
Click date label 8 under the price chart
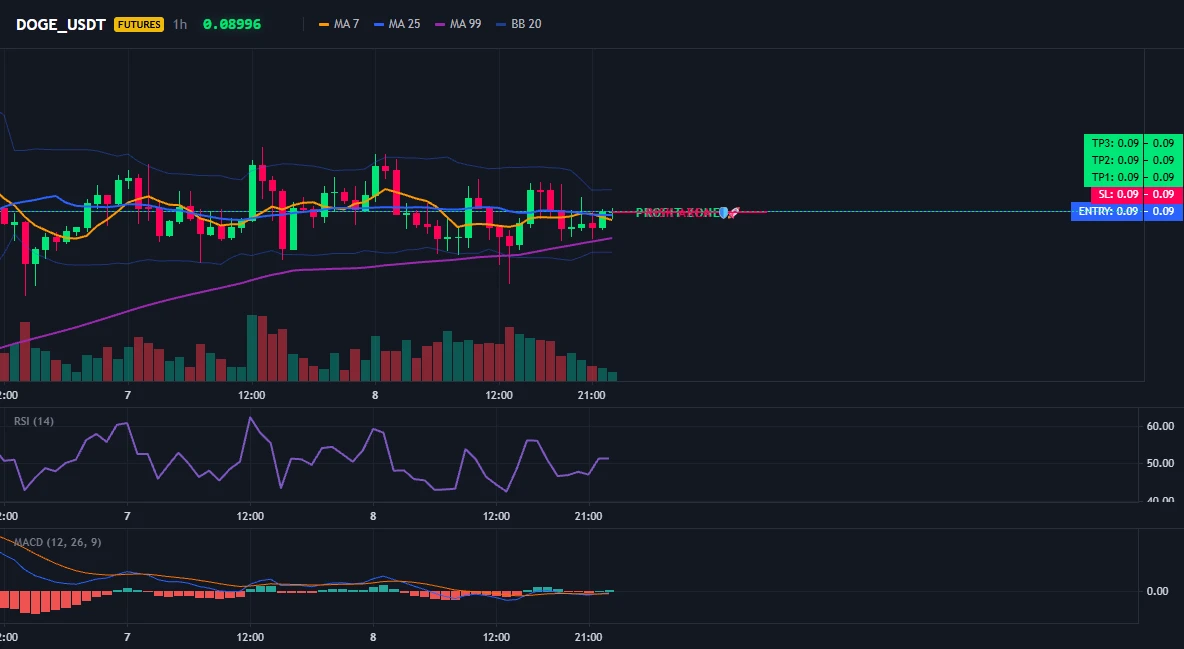(x=375, y=395)
